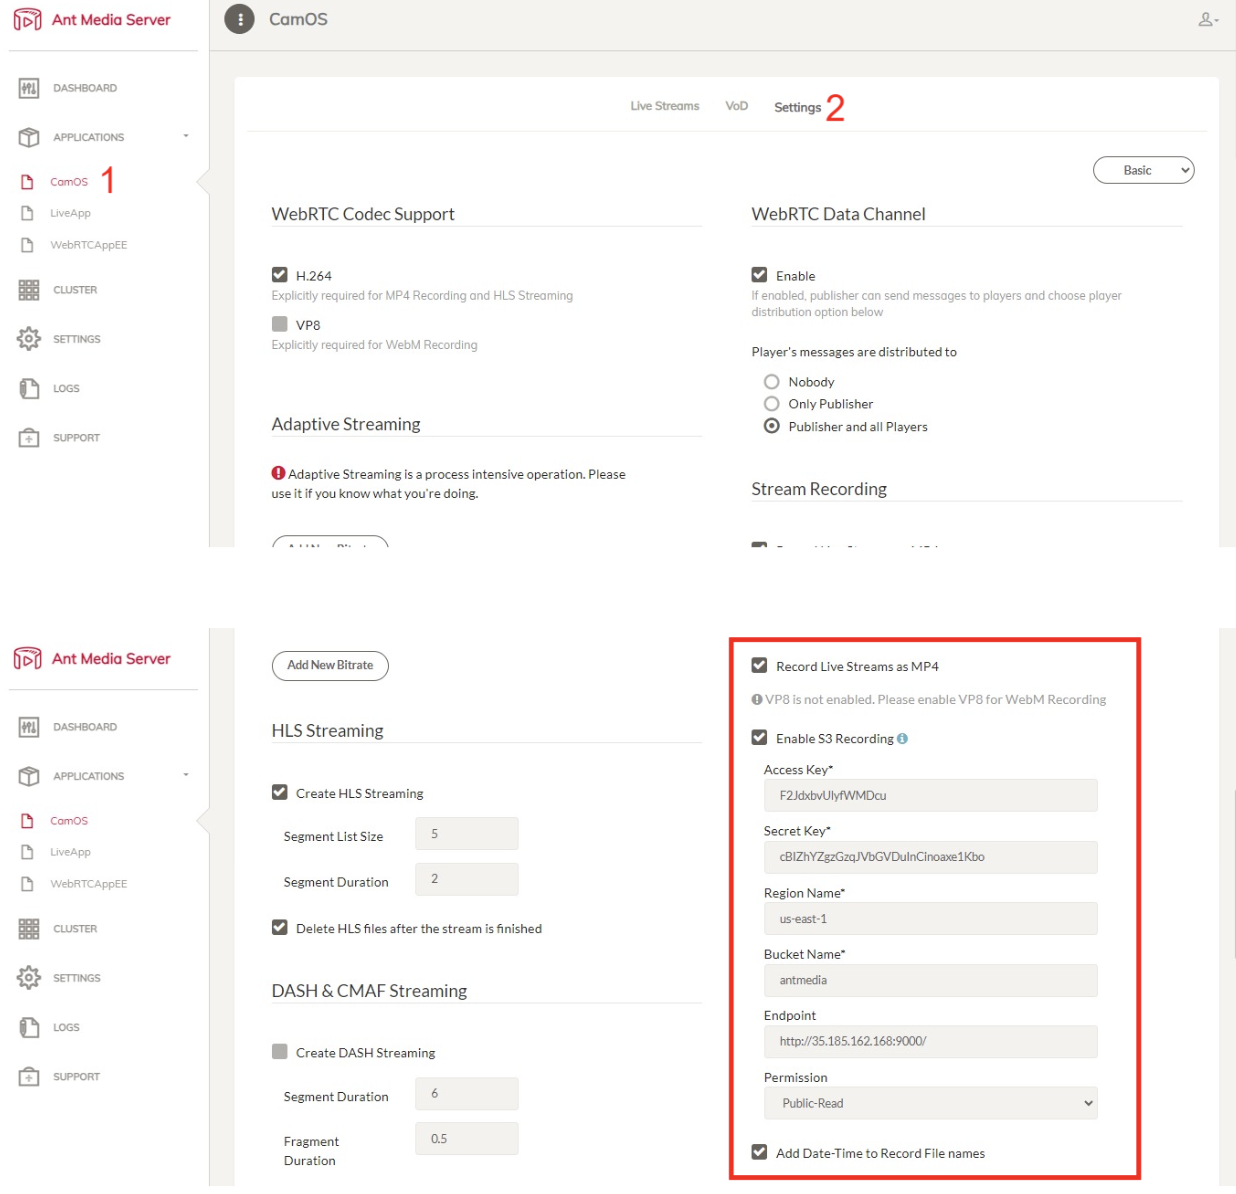
Task: Click the Applications cube icon in the upper sidebar
Action: pos(29,137)
